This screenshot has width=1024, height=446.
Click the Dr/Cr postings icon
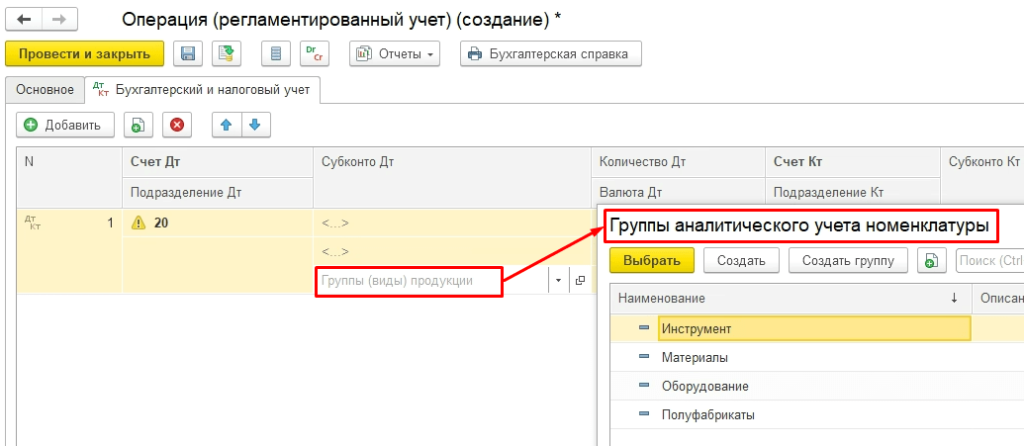tap(314, 54)
